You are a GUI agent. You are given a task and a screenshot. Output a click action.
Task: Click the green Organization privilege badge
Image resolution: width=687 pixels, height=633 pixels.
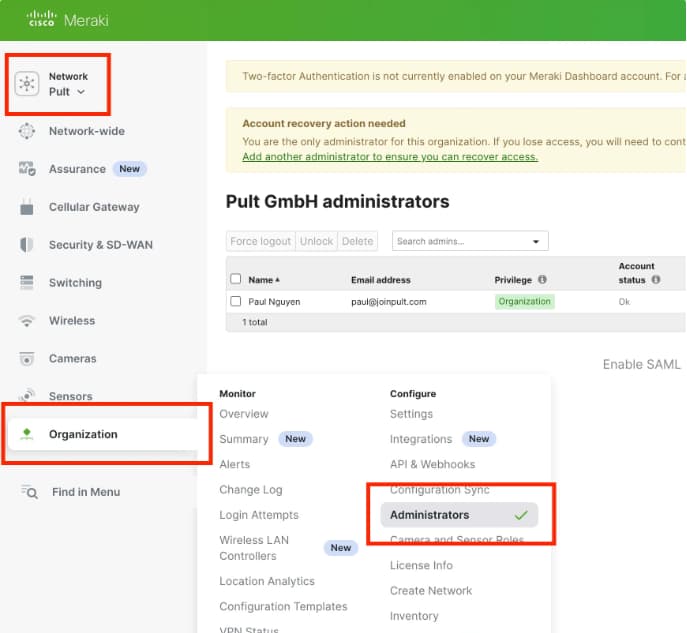(524, 301)
